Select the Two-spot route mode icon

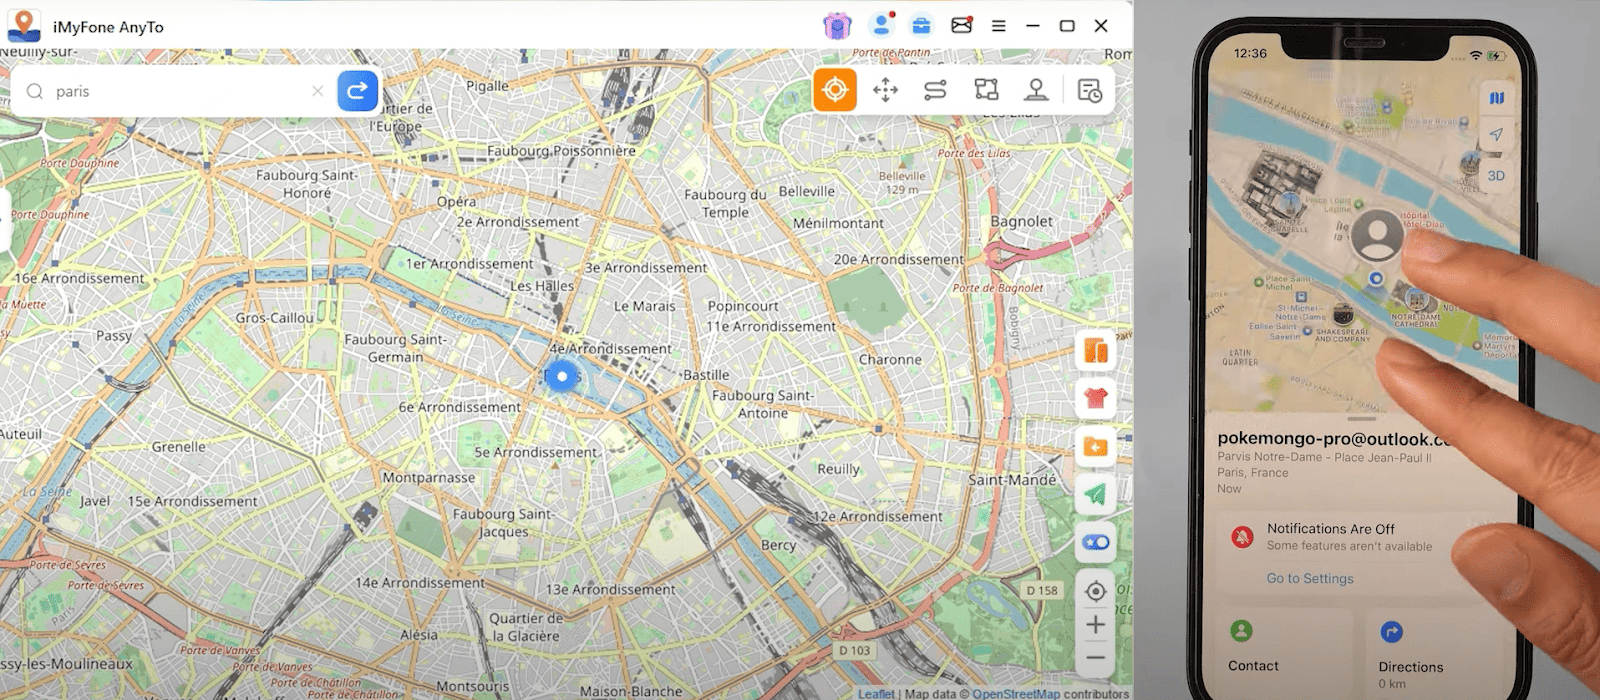pyautogui.click(x=935, y=90)
